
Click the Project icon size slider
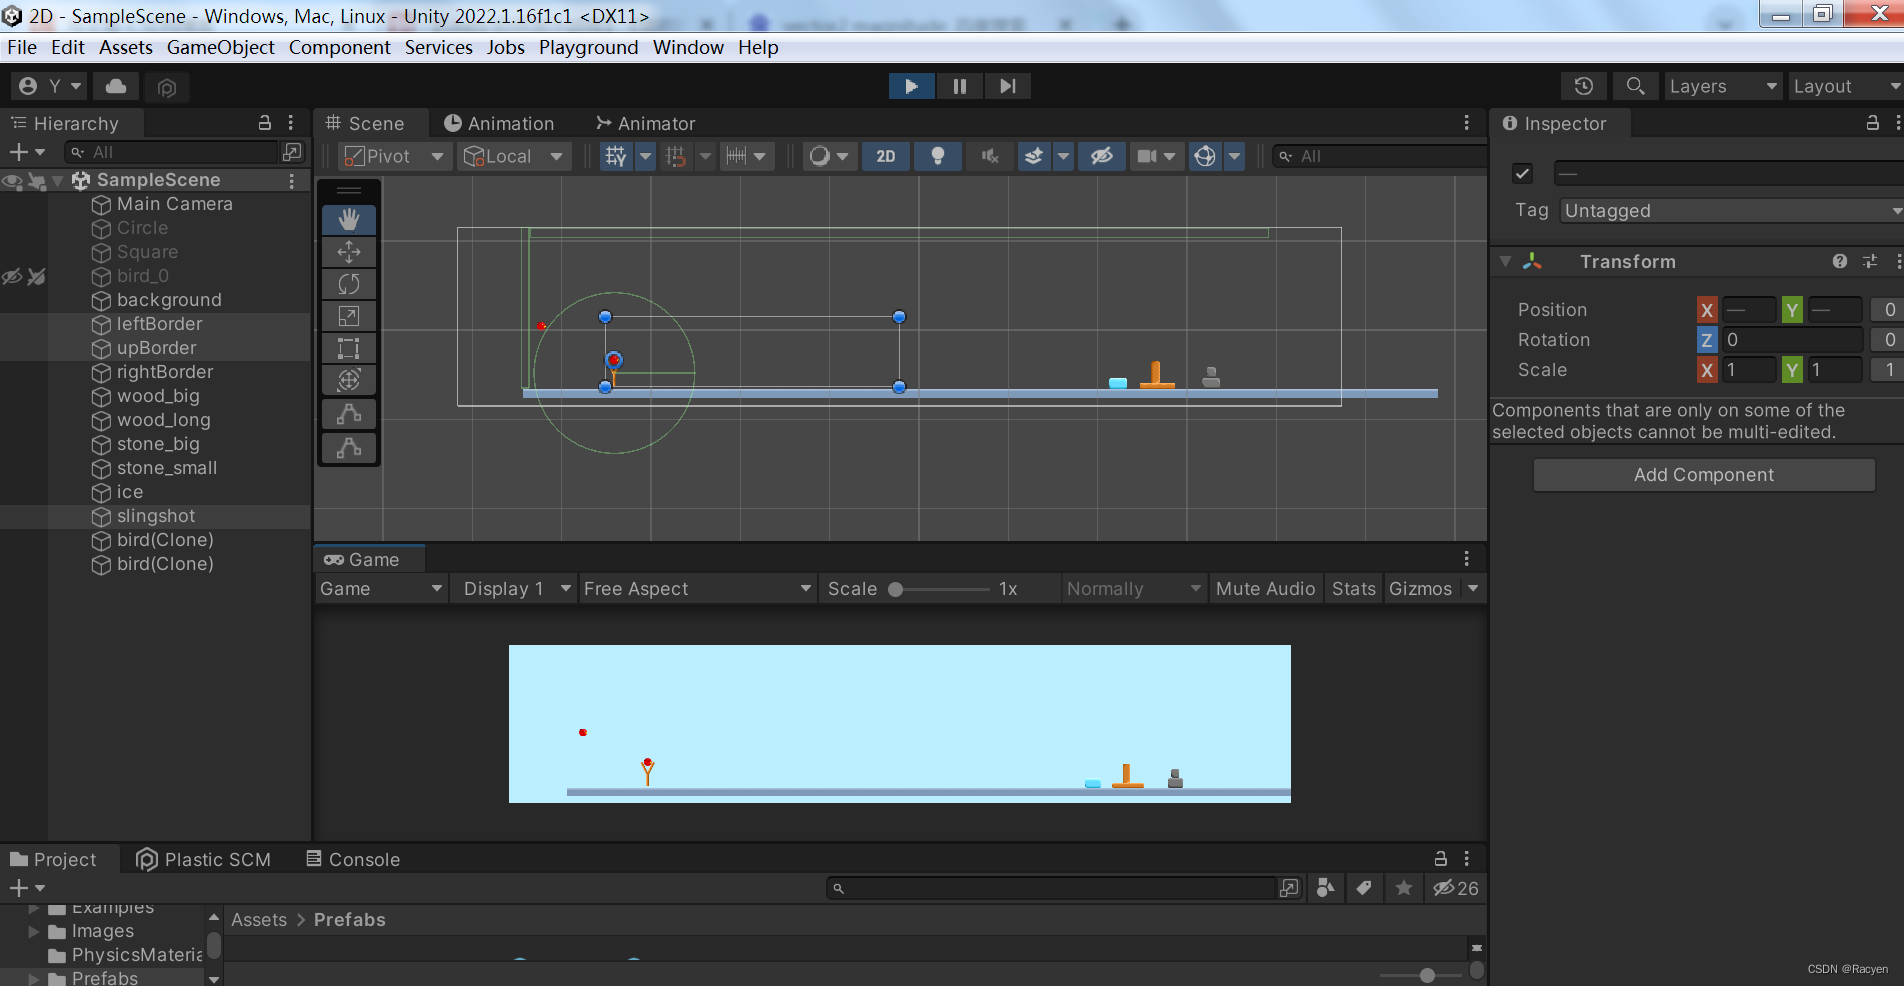(x=1422, y=975)
